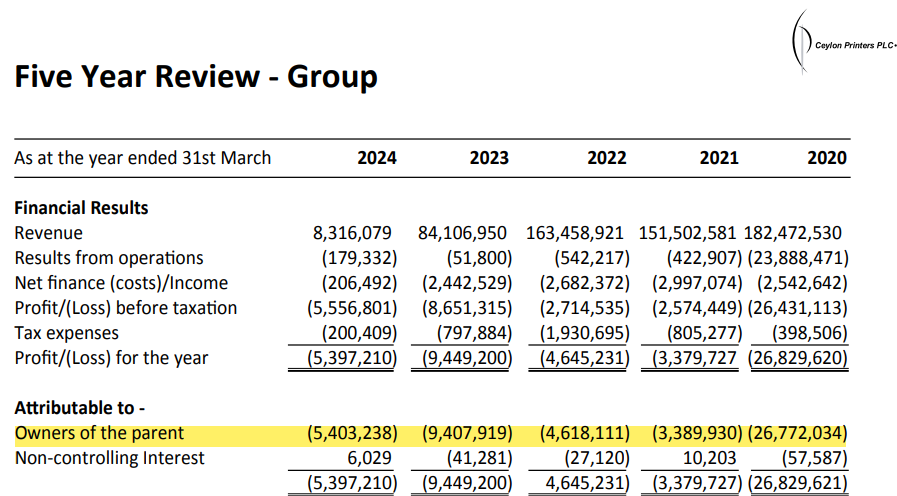The height and width of the screenshot is (496, 897).
Task: Click the highlighted 'Owners of the parent' label
Action: (100, 433)
